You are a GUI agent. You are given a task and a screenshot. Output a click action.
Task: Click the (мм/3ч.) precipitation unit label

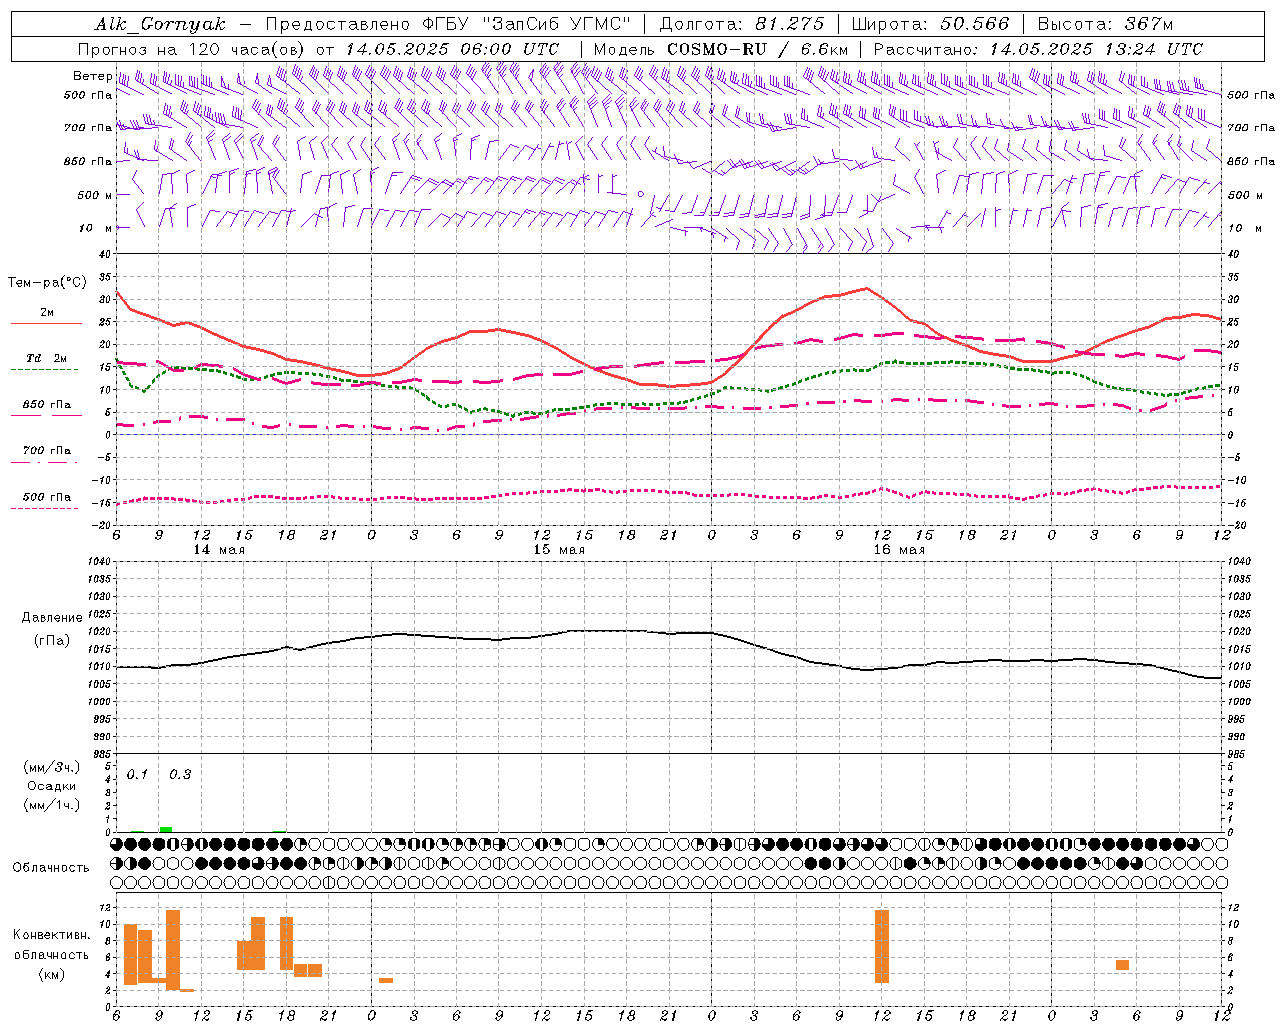pyautogui.click(x=52, y=767)
